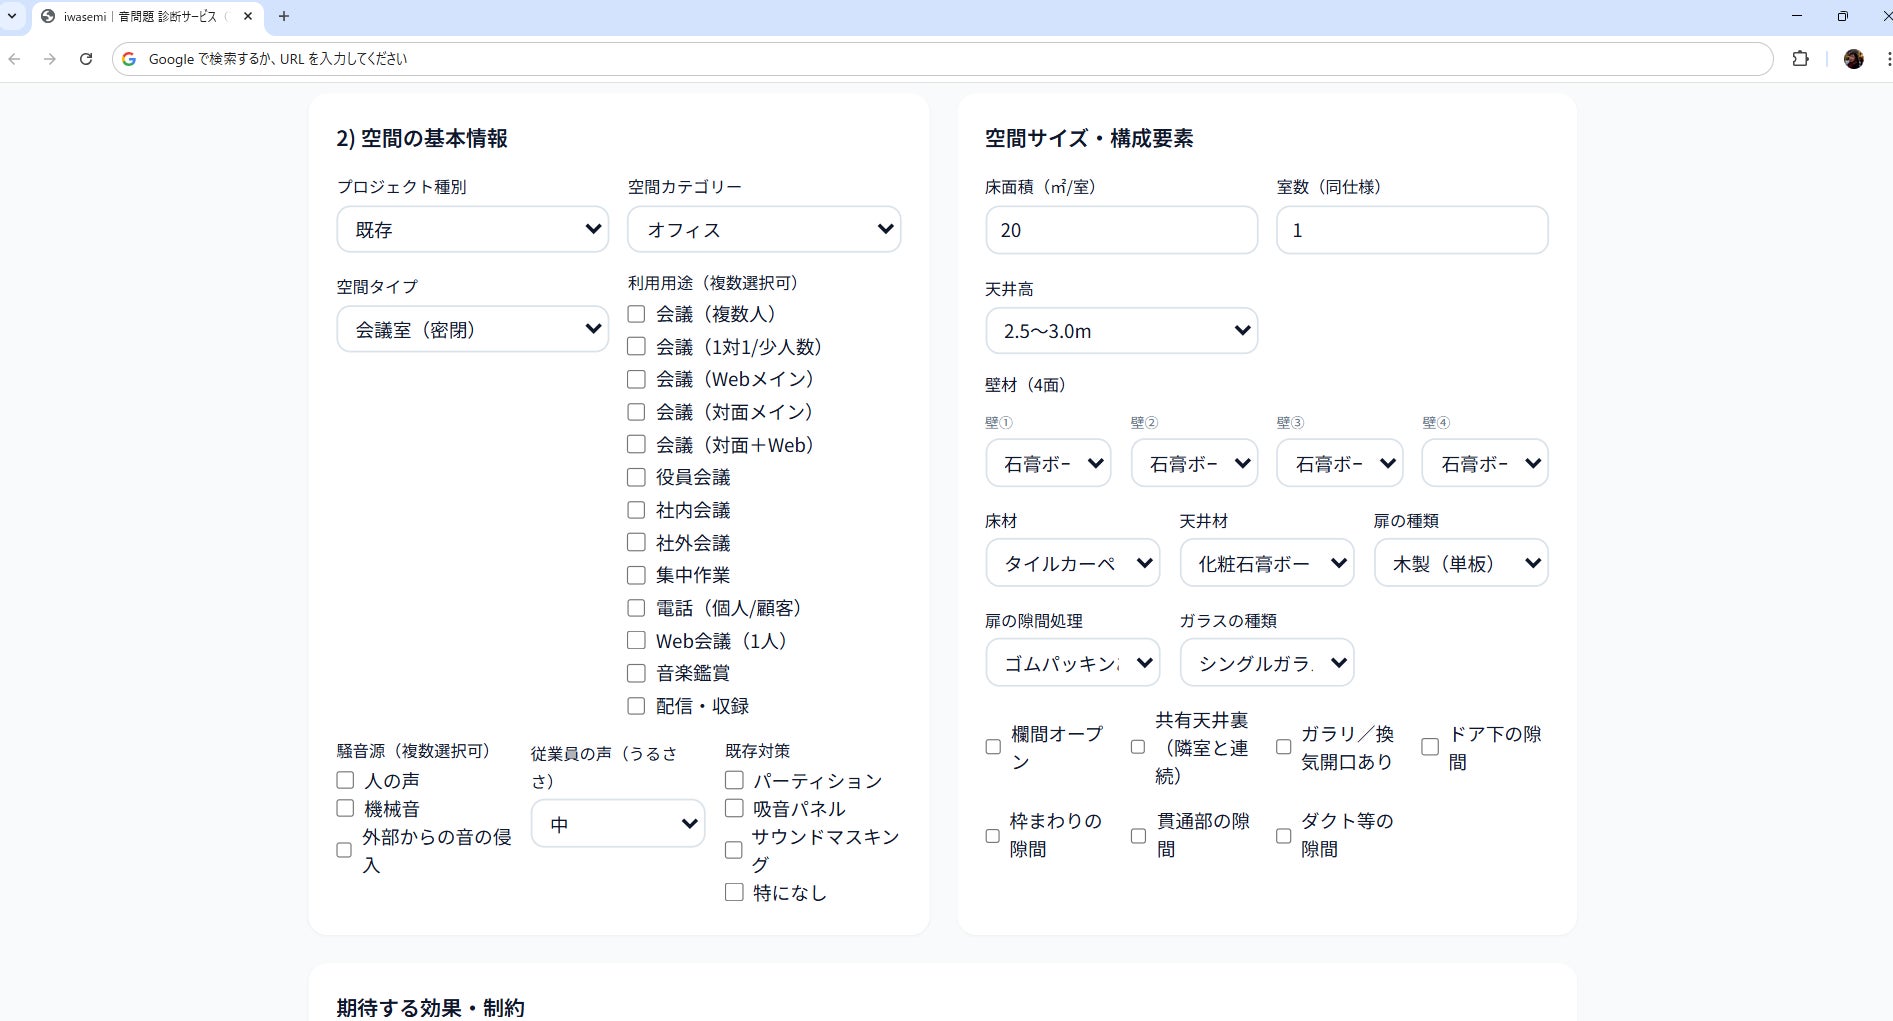The height and width of the screenshot is (1021, 1893).
Task: Check 会議（Webメイン）option
Action: pos(636,379)
